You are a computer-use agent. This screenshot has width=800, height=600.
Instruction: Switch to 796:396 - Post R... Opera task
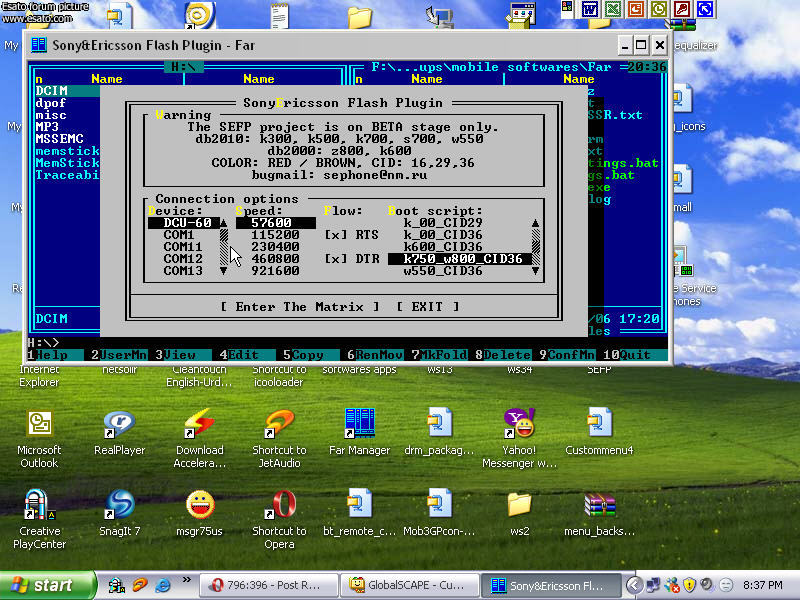(268, 585)
